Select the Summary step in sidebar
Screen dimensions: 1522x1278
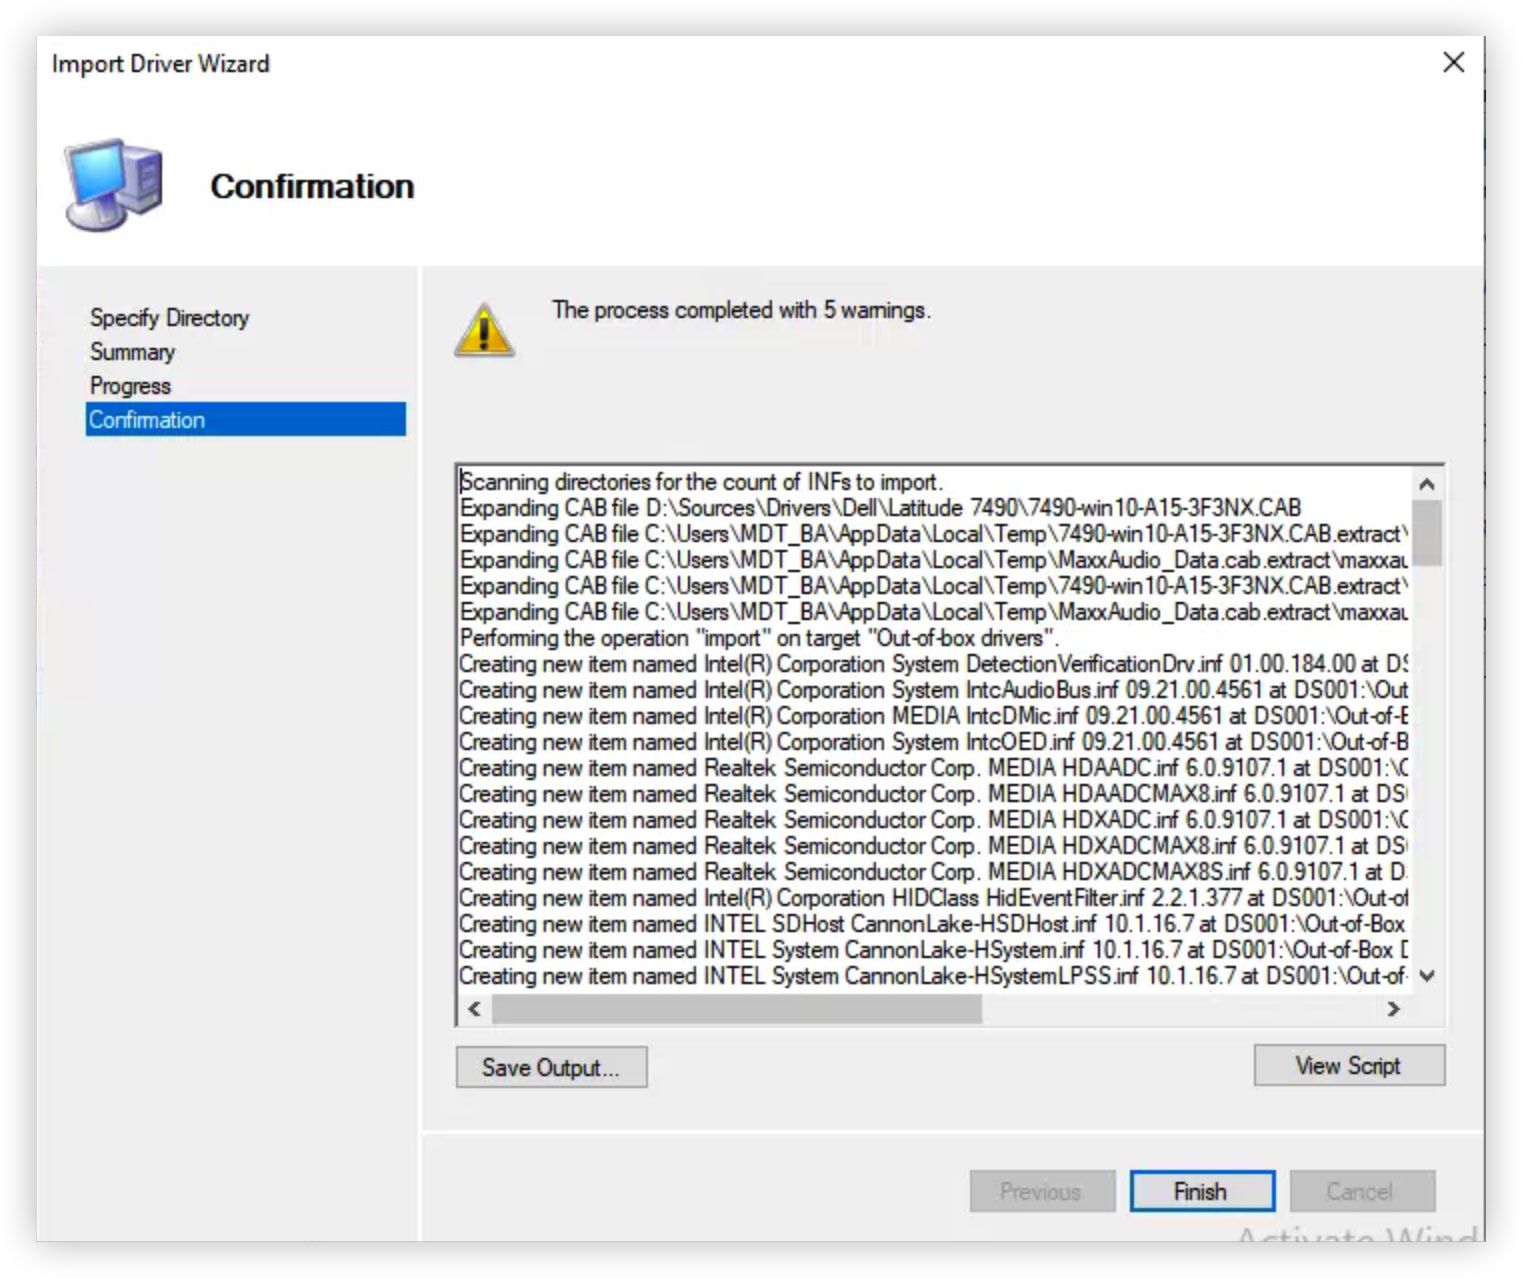[133, 351]
